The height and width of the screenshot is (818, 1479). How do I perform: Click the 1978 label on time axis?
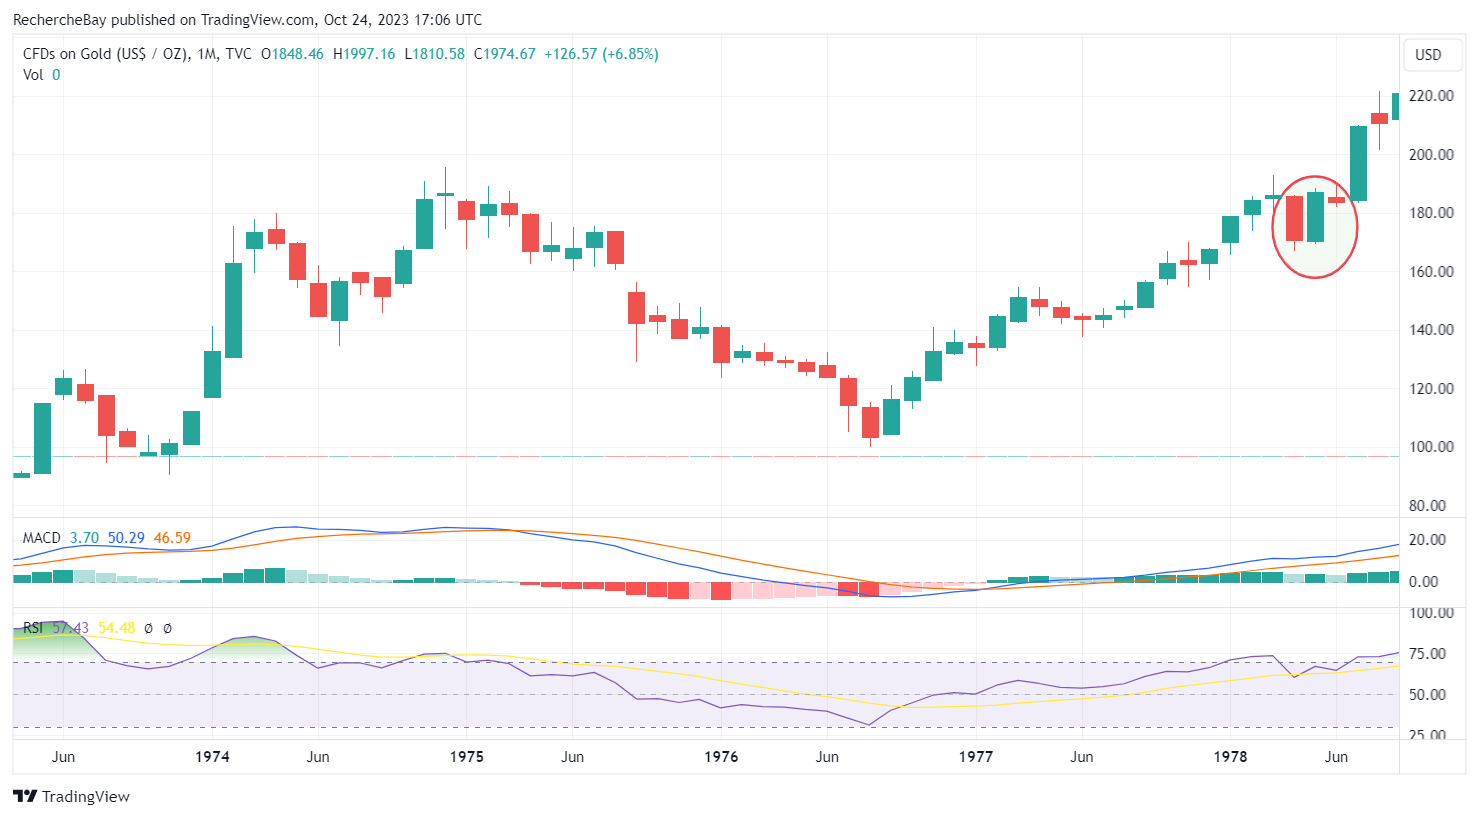(1230, 756)
